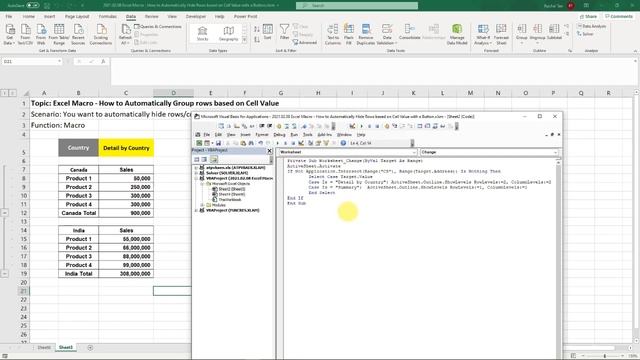Click the Solver button
640x360 pixels.
[x=585, y=34]
